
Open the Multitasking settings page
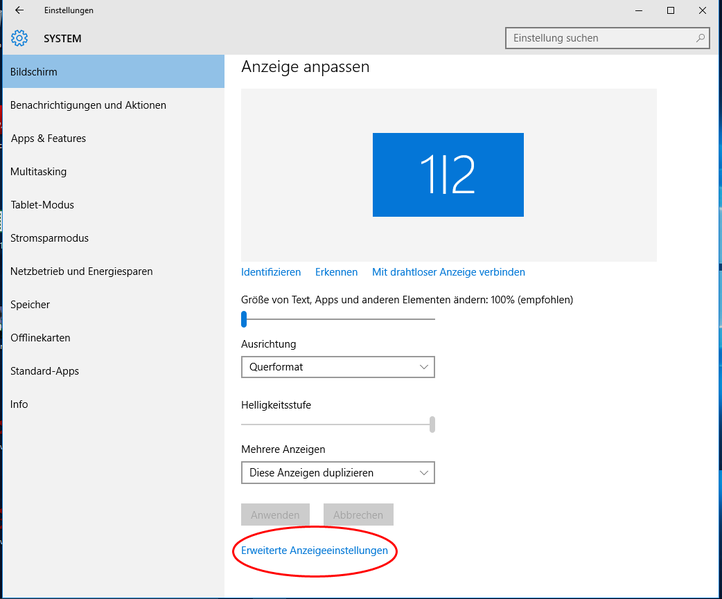[x=38, y=172]
